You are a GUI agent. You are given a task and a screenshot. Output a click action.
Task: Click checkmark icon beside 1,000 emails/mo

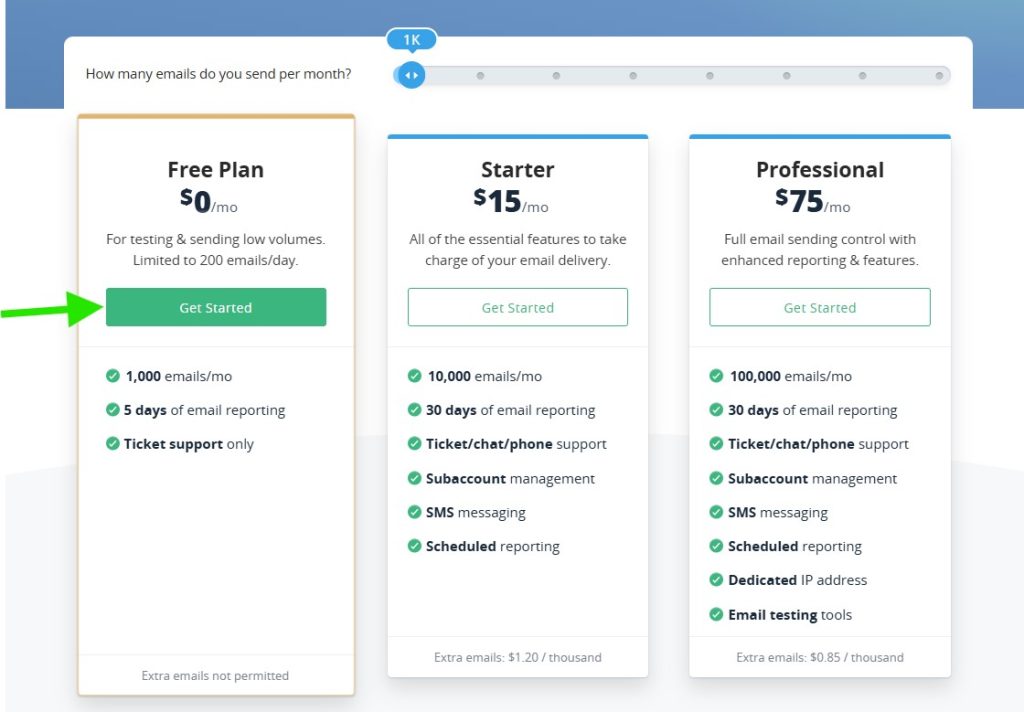pos(113,376)
